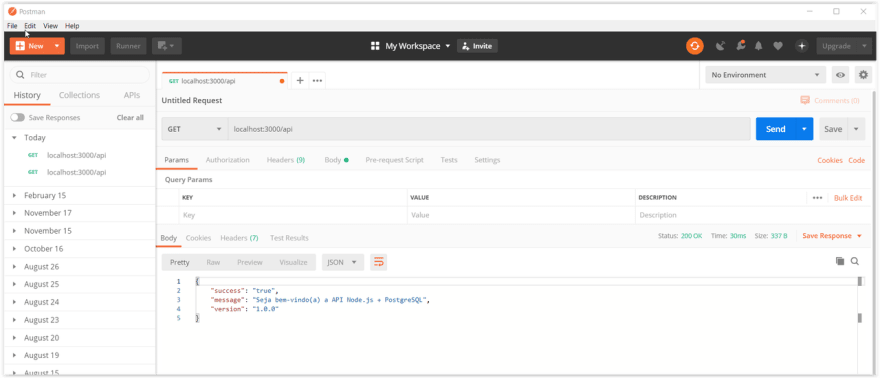Add a new request tab
Screen dimensions: 880x378
[300, 81]
